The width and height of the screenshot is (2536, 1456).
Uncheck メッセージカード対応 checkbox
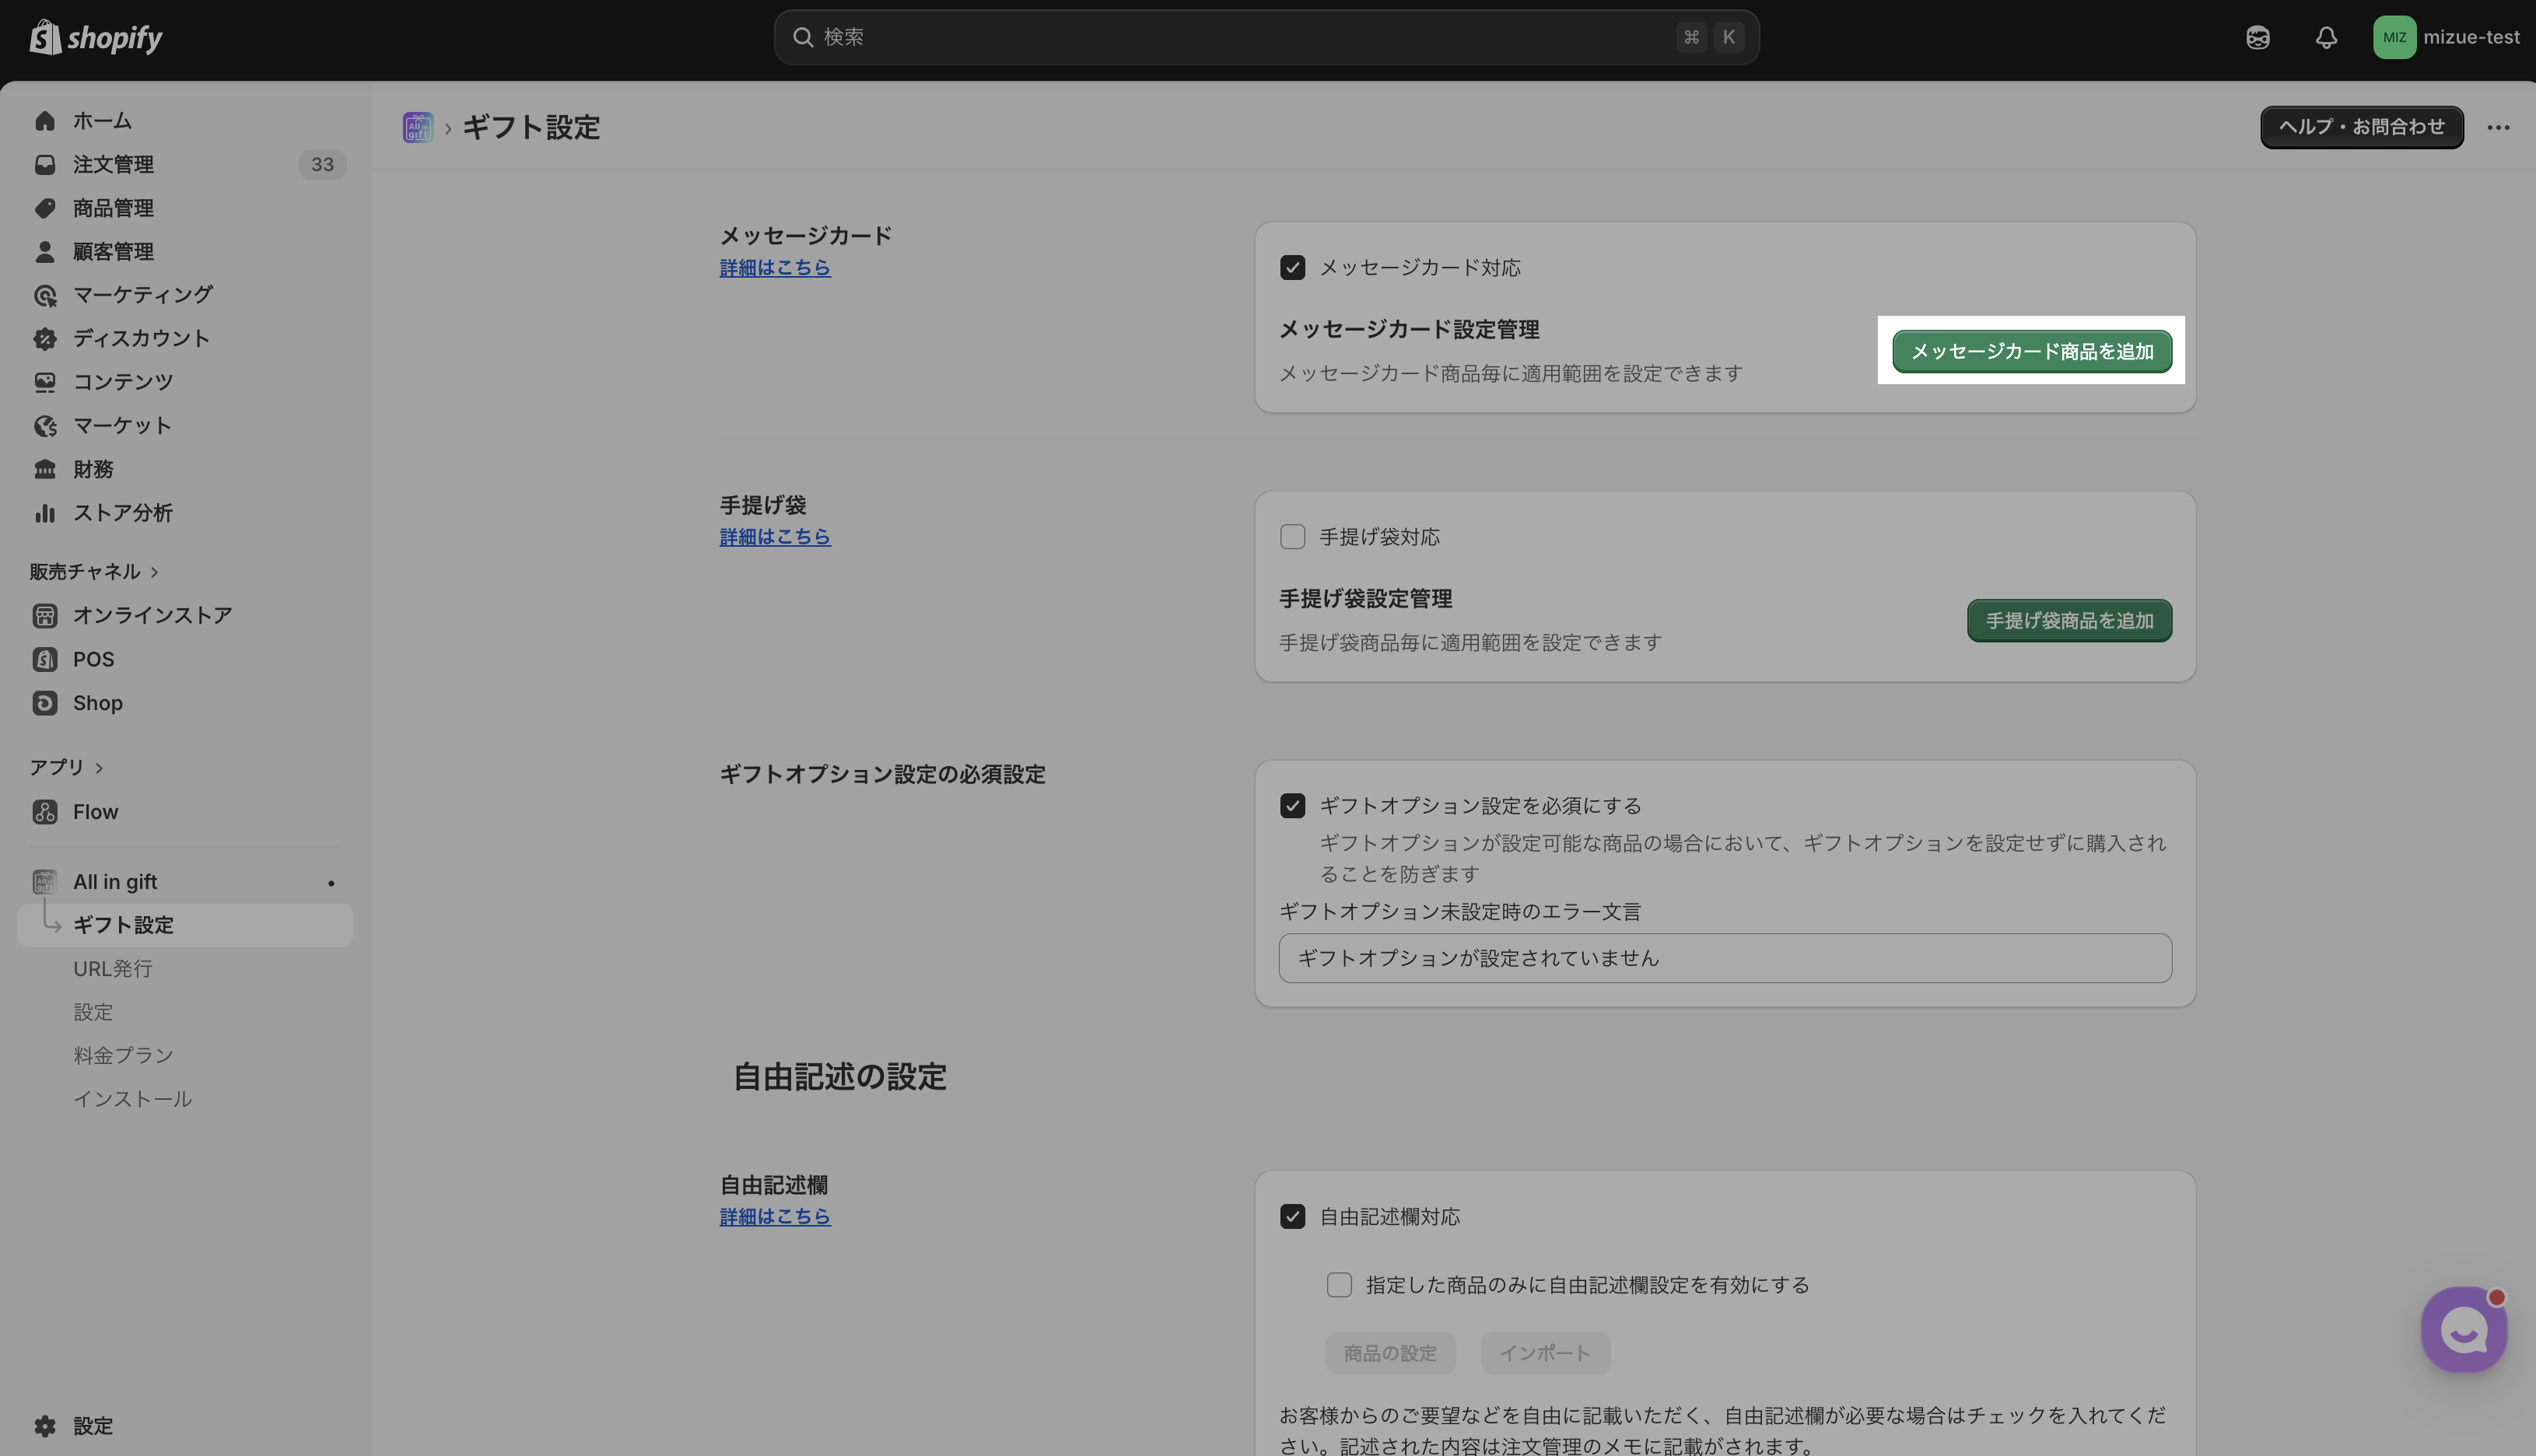1292,267
